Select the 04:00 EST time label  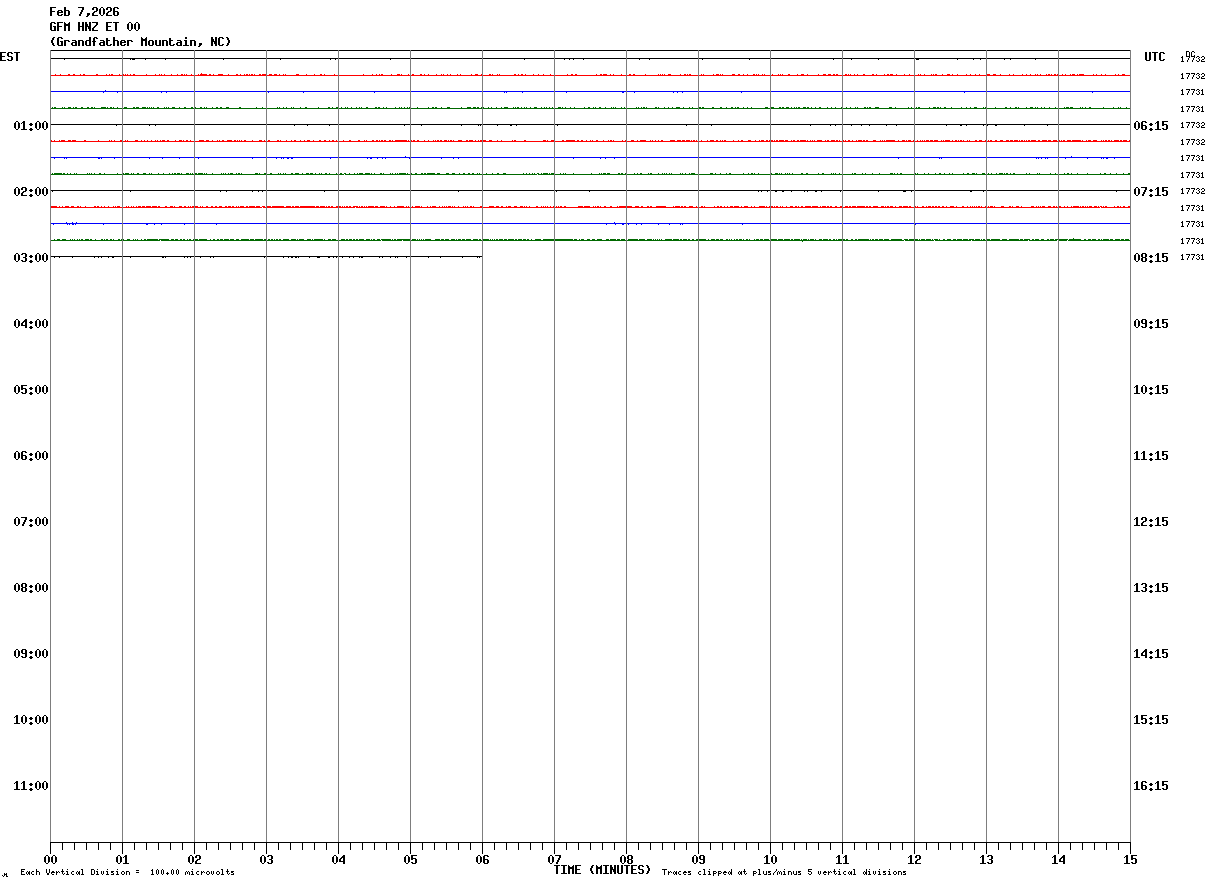31,323
